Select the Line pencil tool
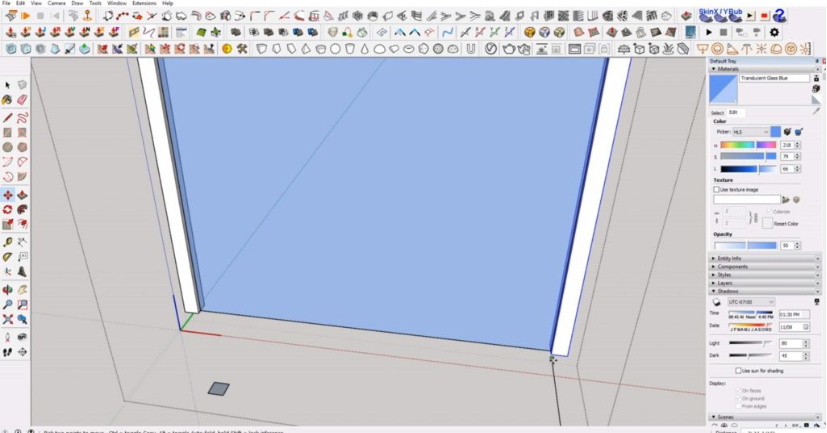Viewport: 827px width, 433px height. point(7,118)
